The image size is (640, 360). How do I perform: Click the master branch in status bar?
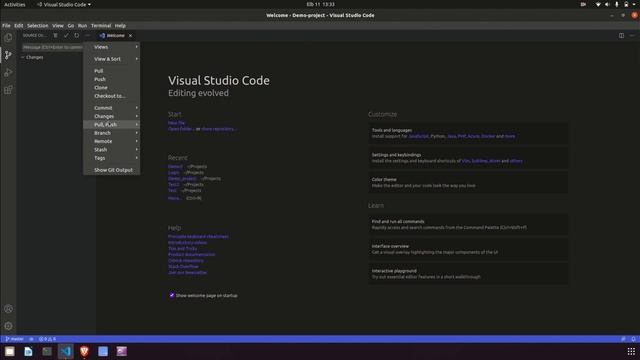coord(14,339)
